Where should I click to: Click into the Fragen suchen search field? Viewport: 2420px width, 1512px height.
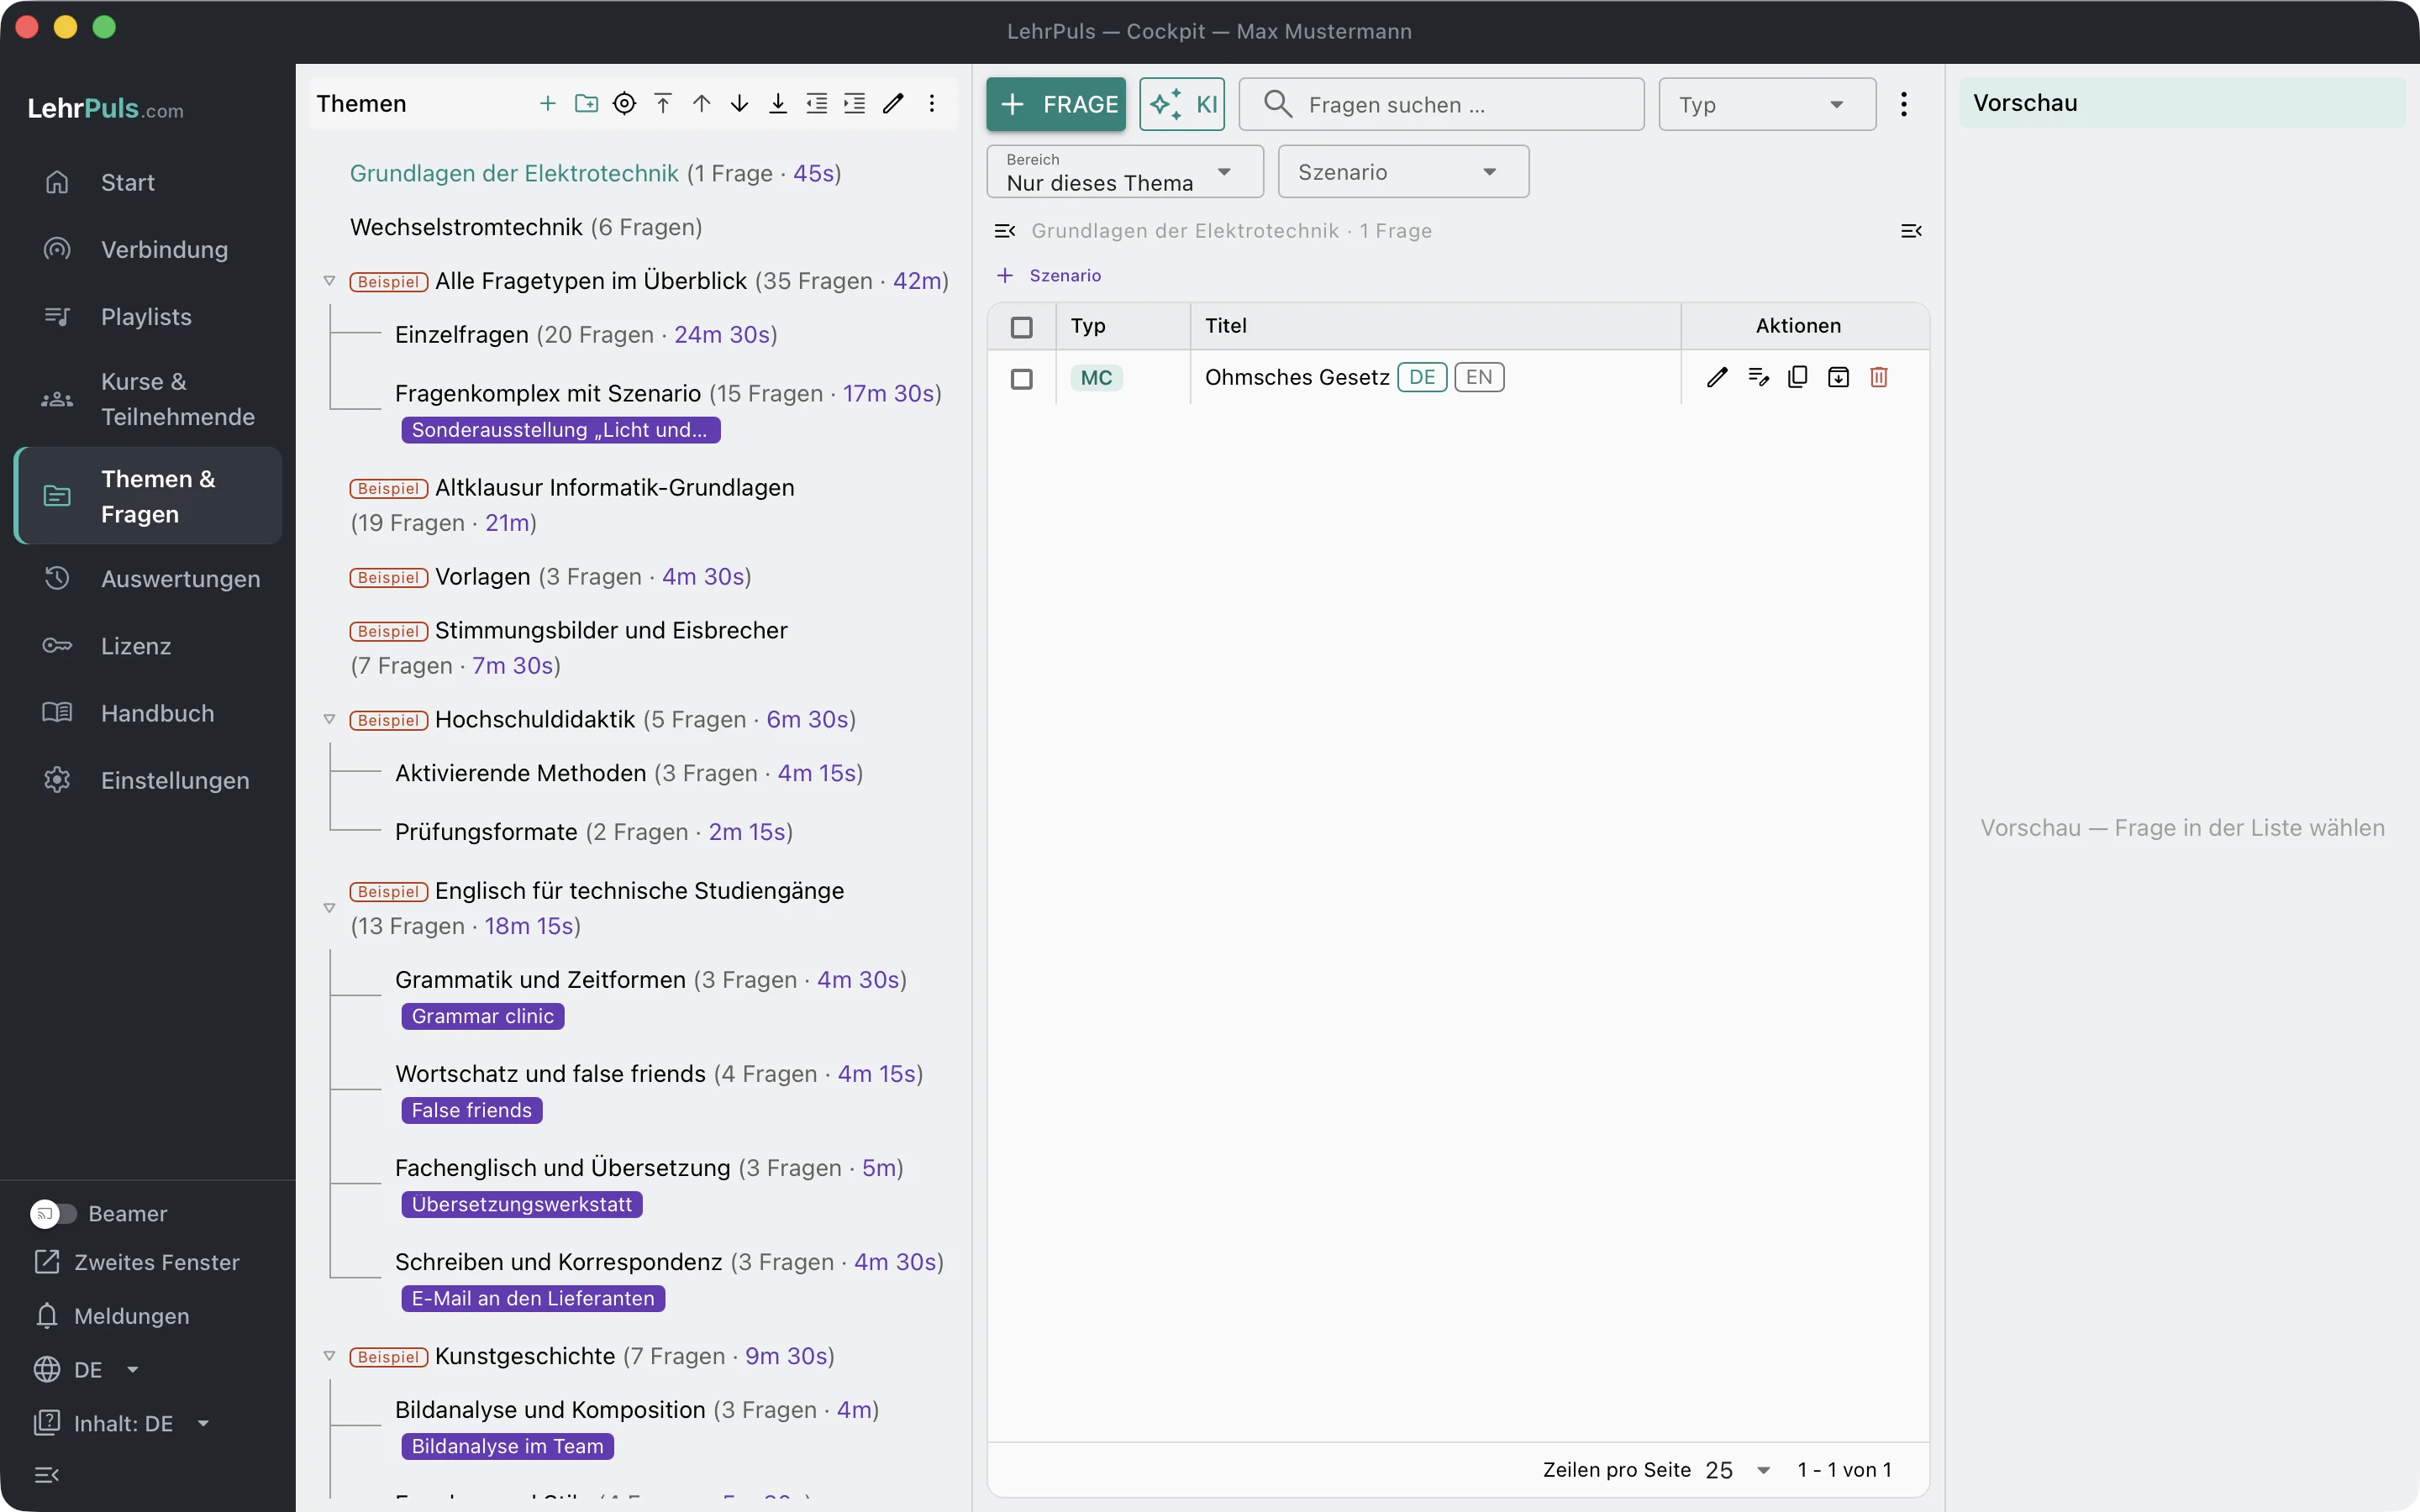1441,104
